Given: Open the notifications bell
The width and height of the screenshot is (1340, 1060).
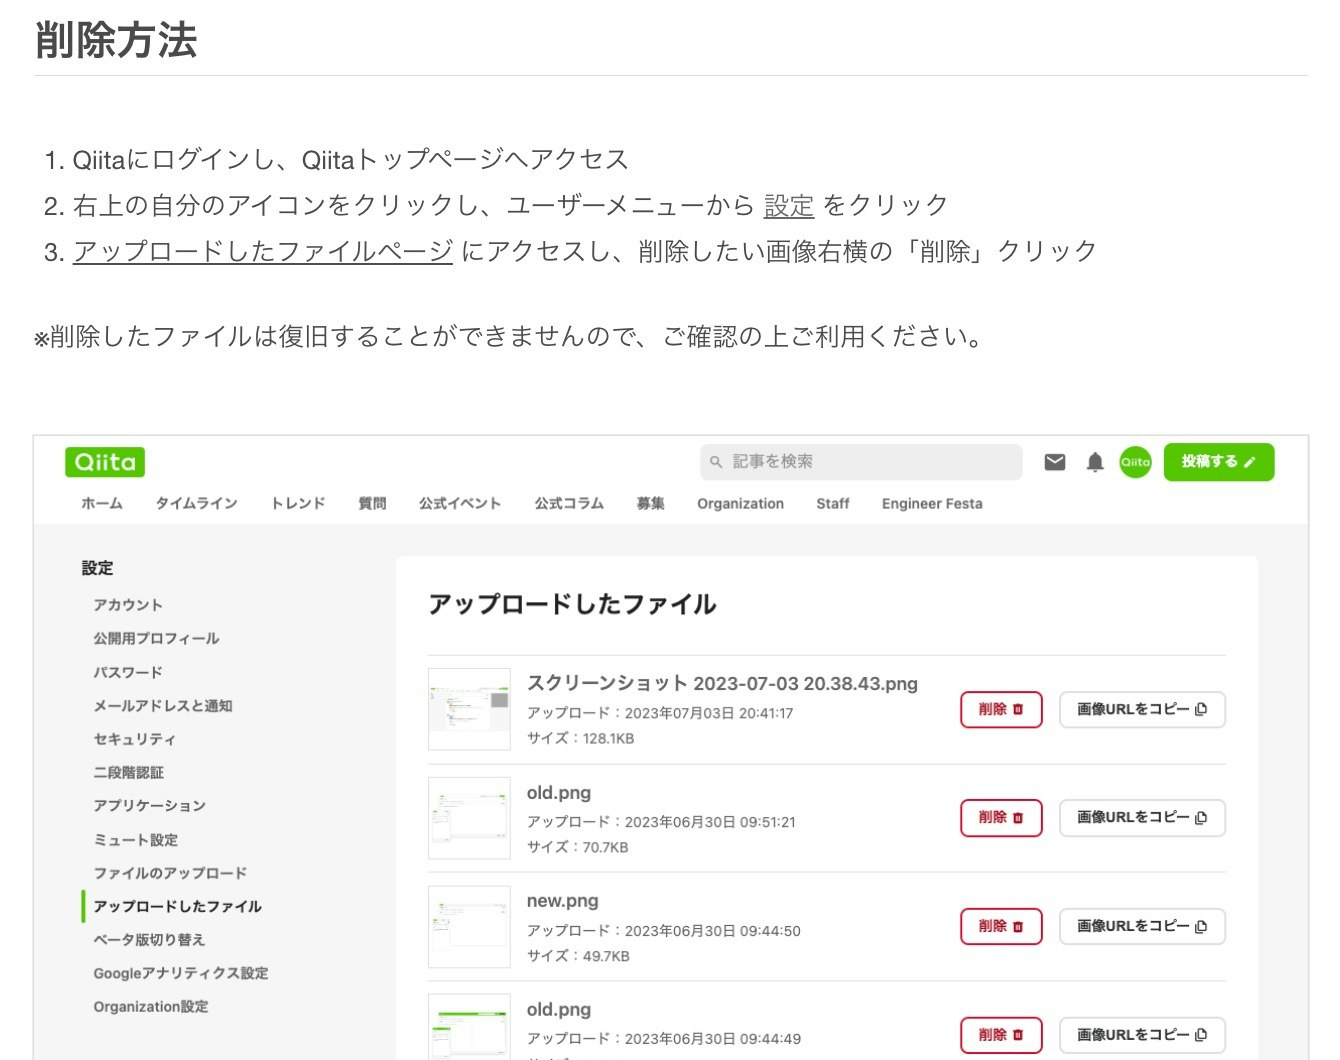Looking at the screenshot, I should coord(1095,462).
